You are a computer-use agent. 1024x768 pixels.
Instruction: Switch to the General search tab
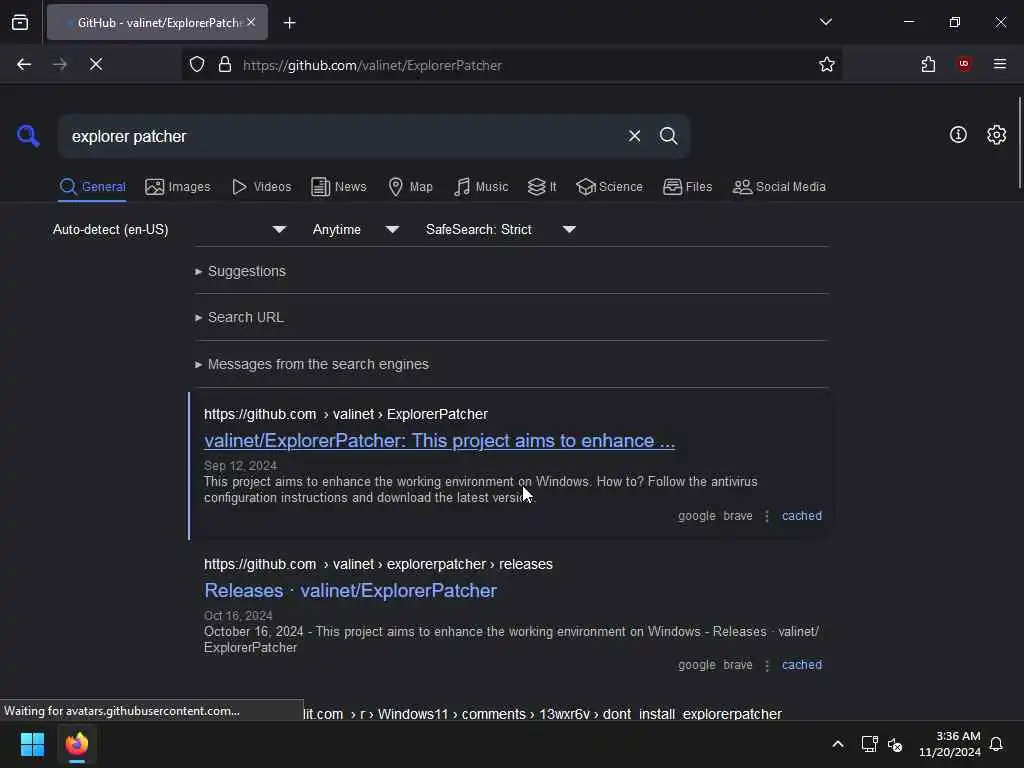coord(92,187)
